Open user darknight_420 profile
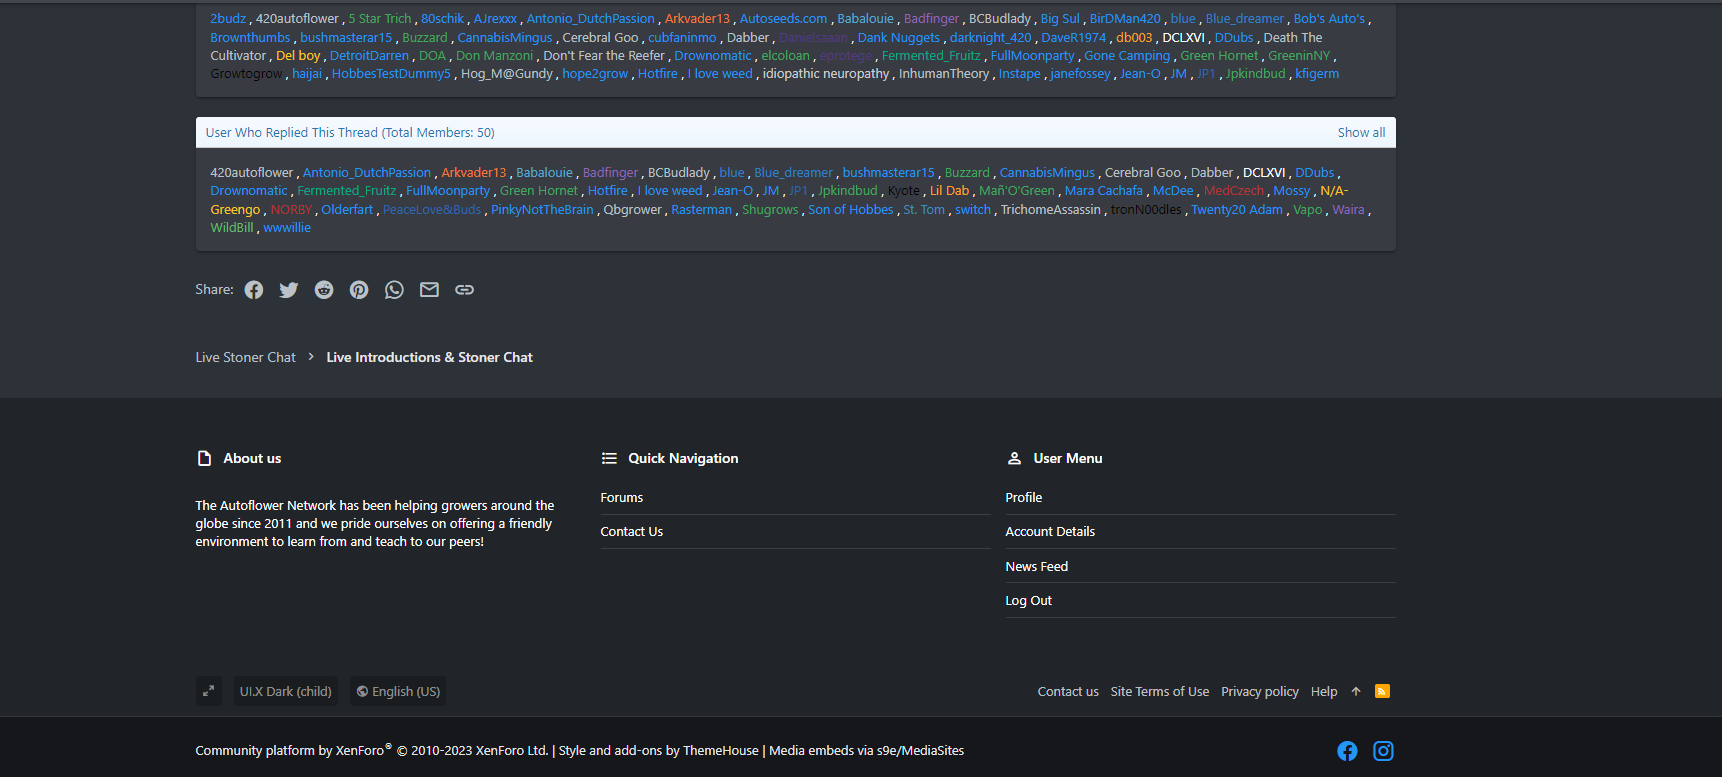 991,37
